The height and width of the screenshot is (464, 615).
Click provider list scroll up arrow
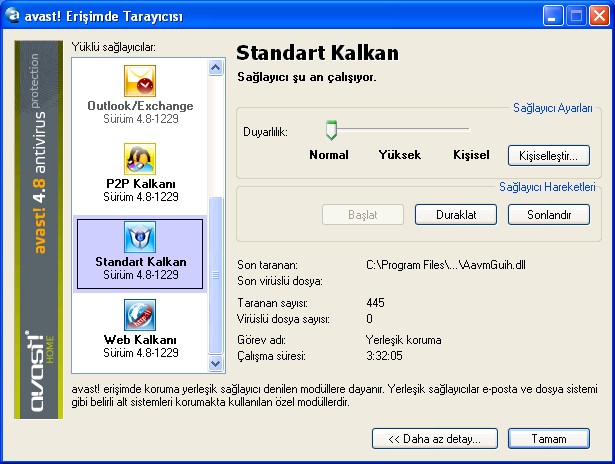pyautogui.click(x=215, y=68)
